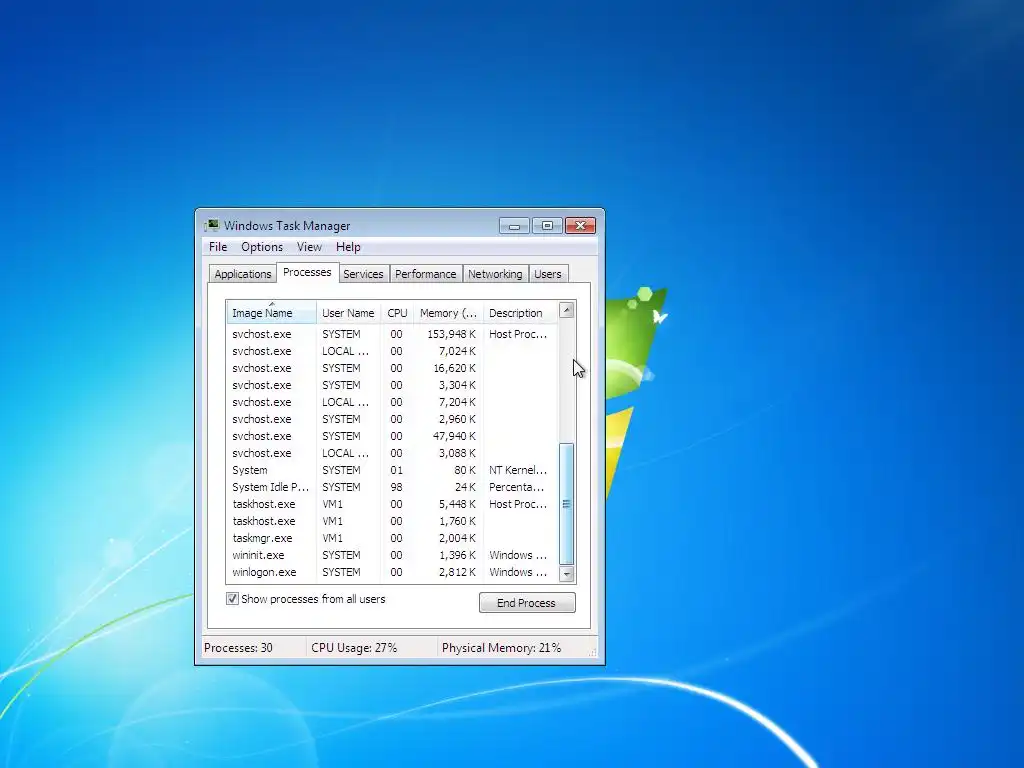Sort processes by CPU column header
Viewport: 1024px width, 768px height.
[x=397, y=313]
